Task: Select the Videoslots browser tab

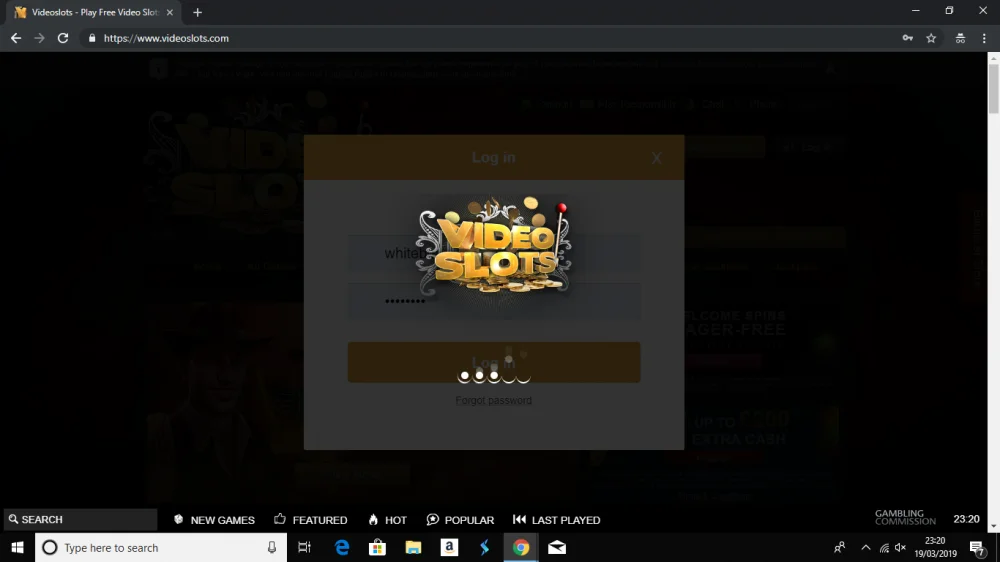Action: click(94, 12)
